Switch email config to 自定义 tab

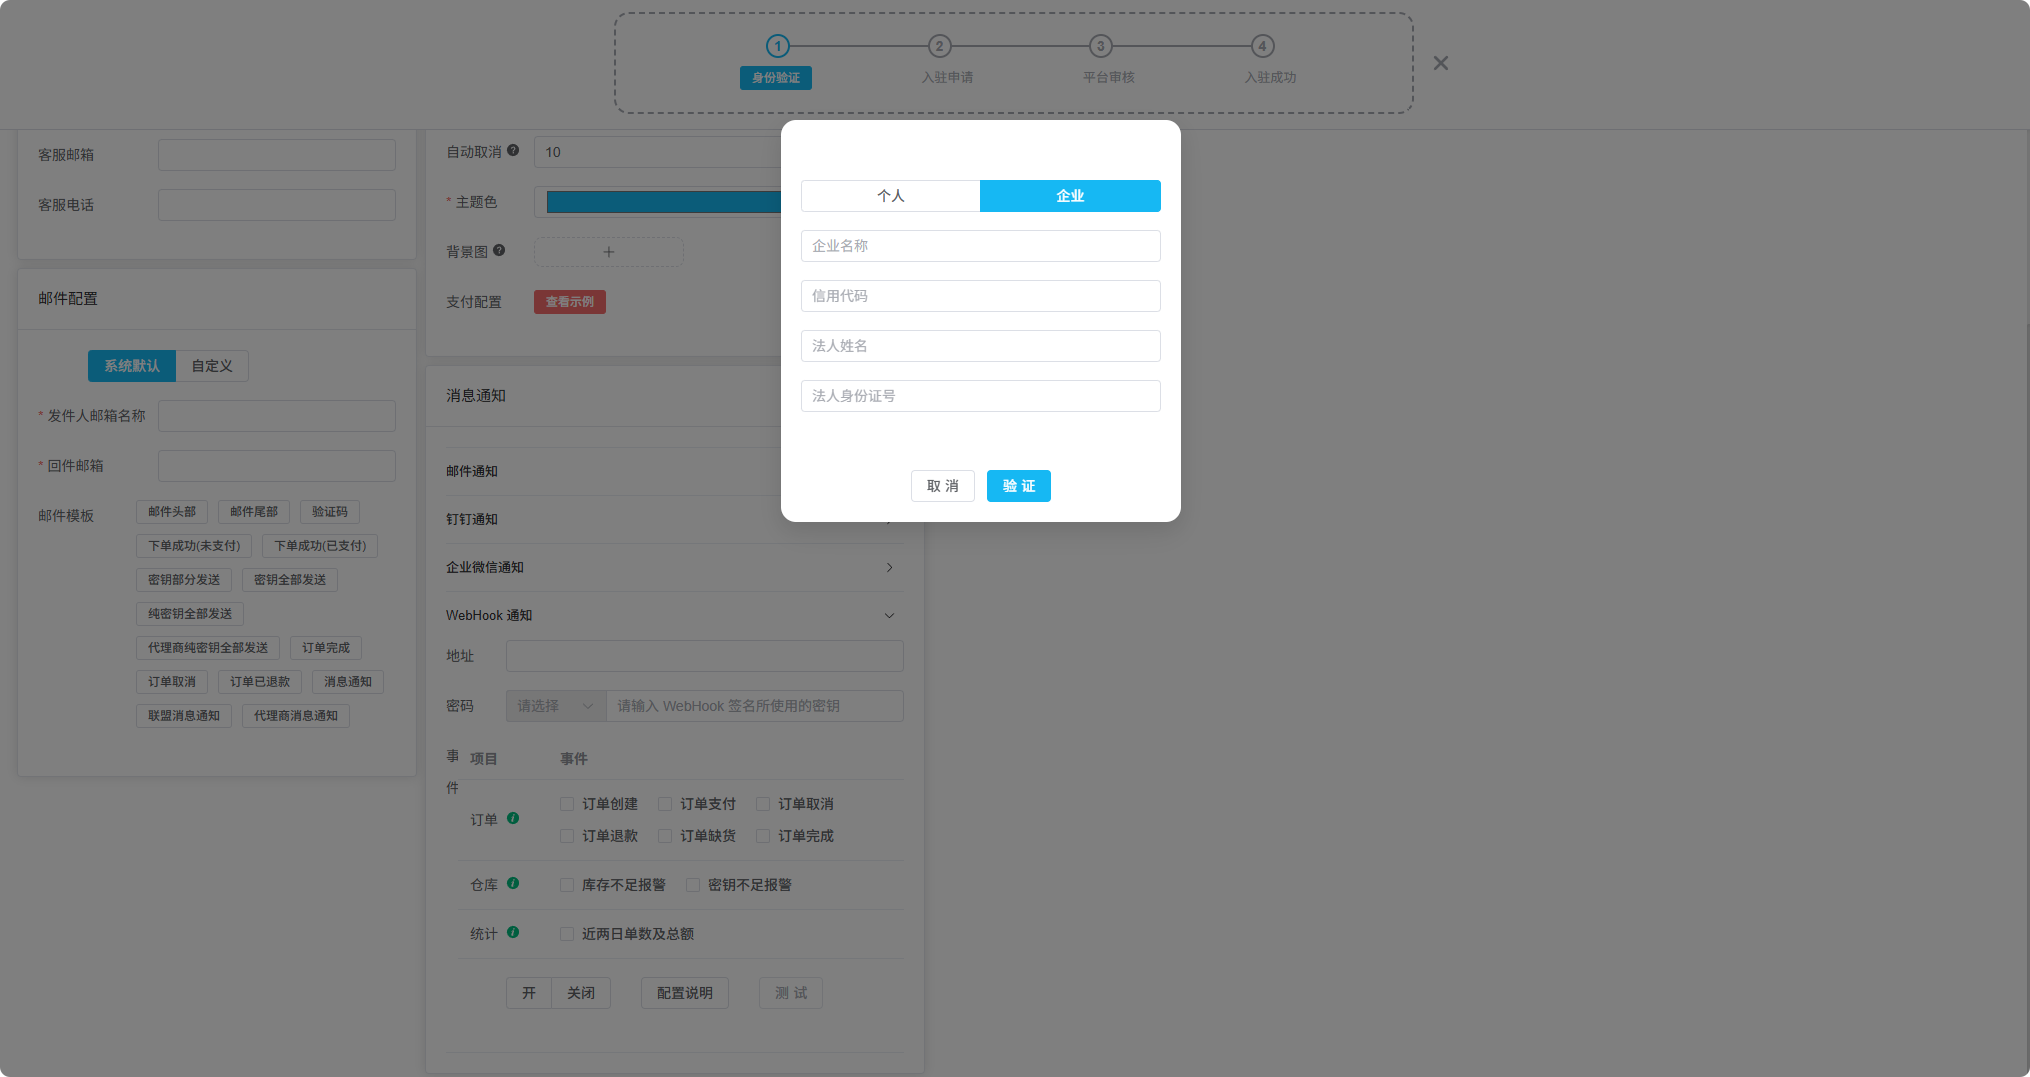pos(211,365)
